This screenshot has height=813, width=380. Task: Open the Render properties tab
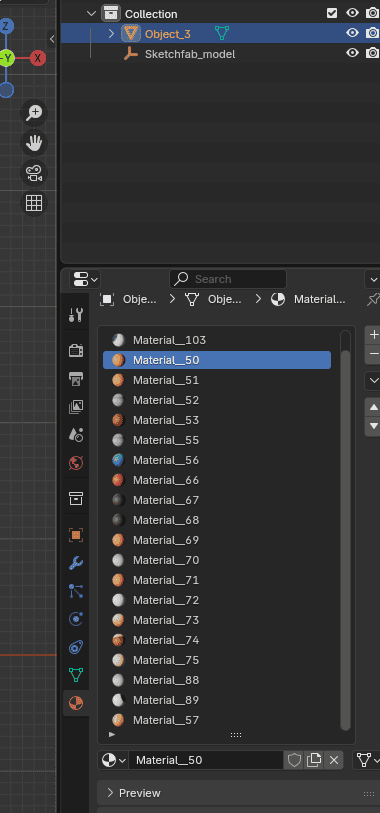click(76, 351)
